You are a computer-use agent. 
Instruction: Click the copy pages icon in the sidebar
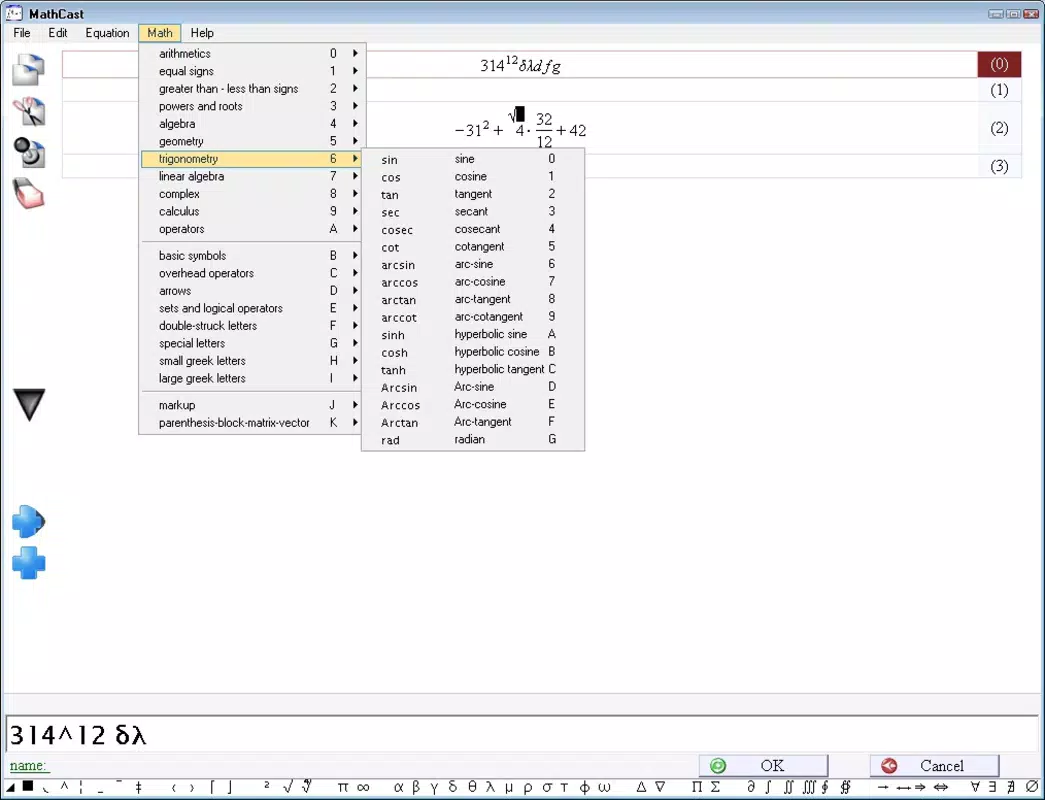click(29, 69)
